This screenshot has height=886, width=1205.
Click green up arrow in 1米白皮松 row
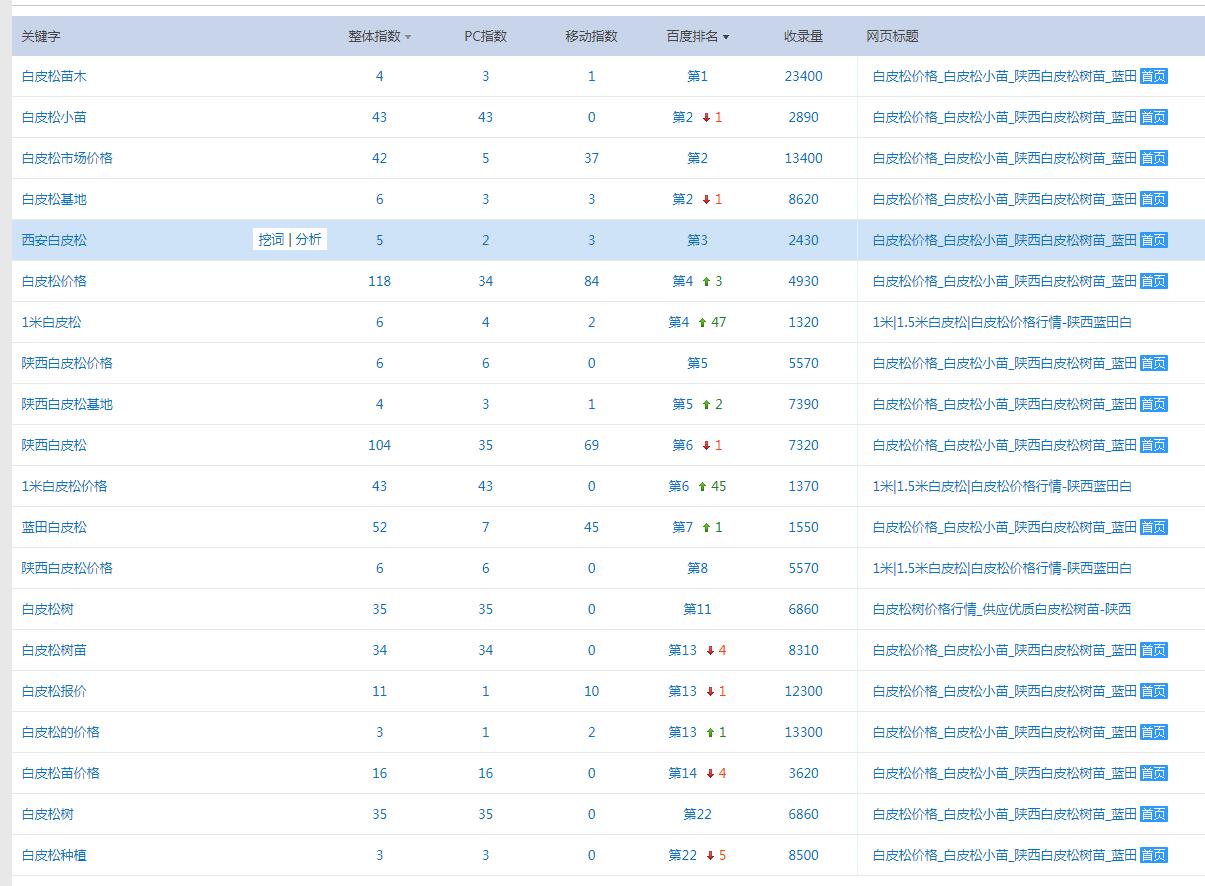pyautogui.click(x=702, y=322)
